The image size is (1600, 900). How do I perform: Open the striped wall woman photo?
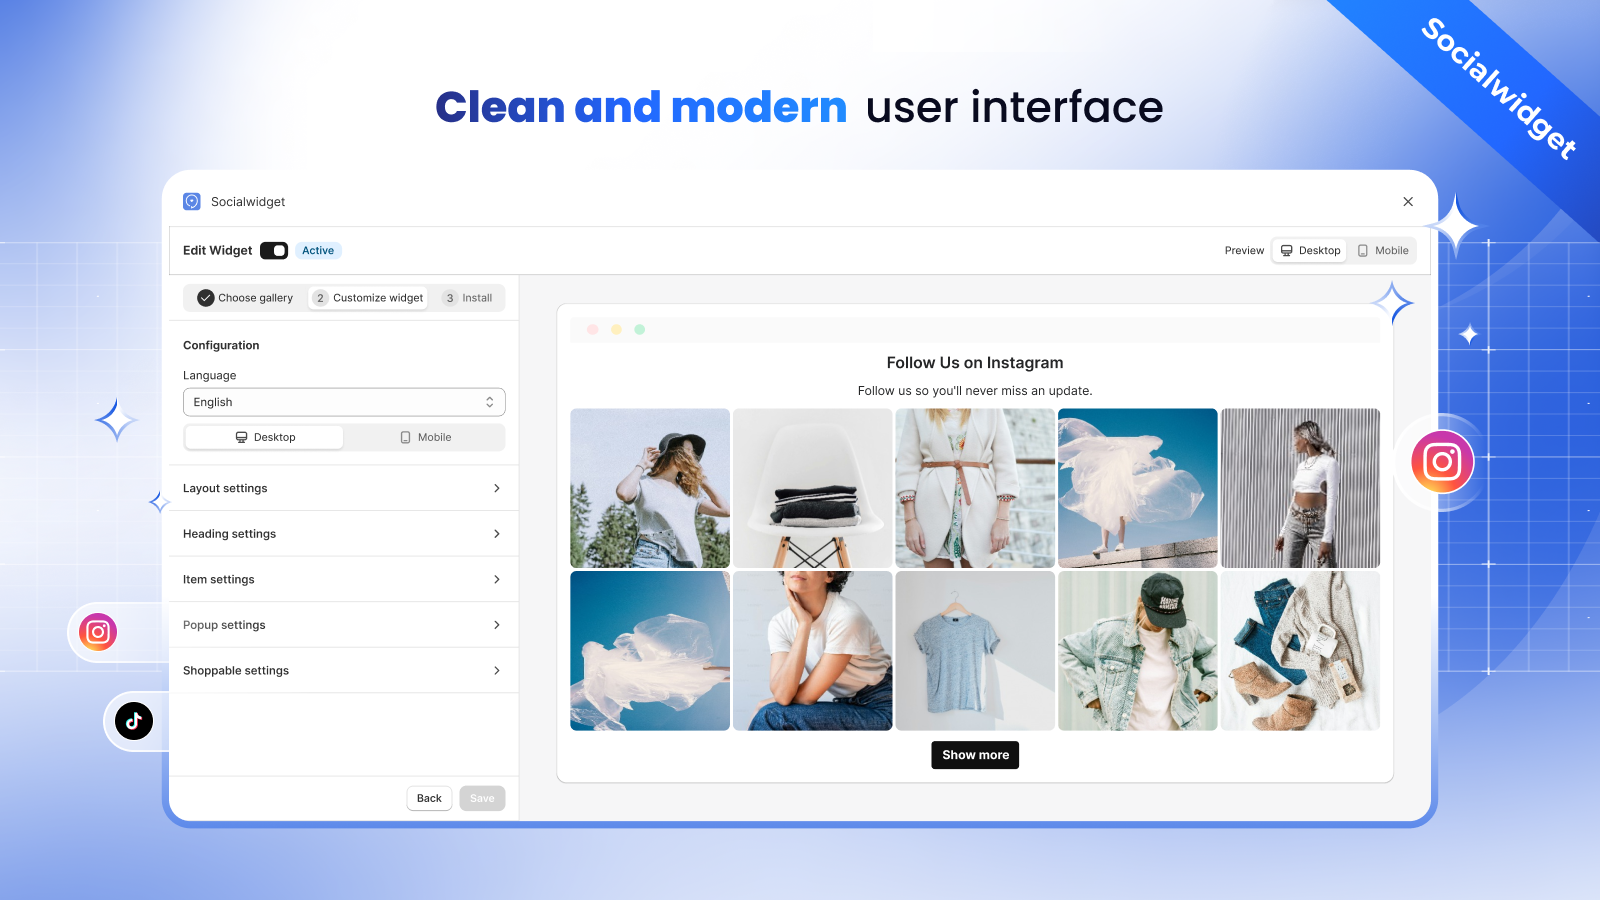pyautogui.click(x=1300, y=488)
